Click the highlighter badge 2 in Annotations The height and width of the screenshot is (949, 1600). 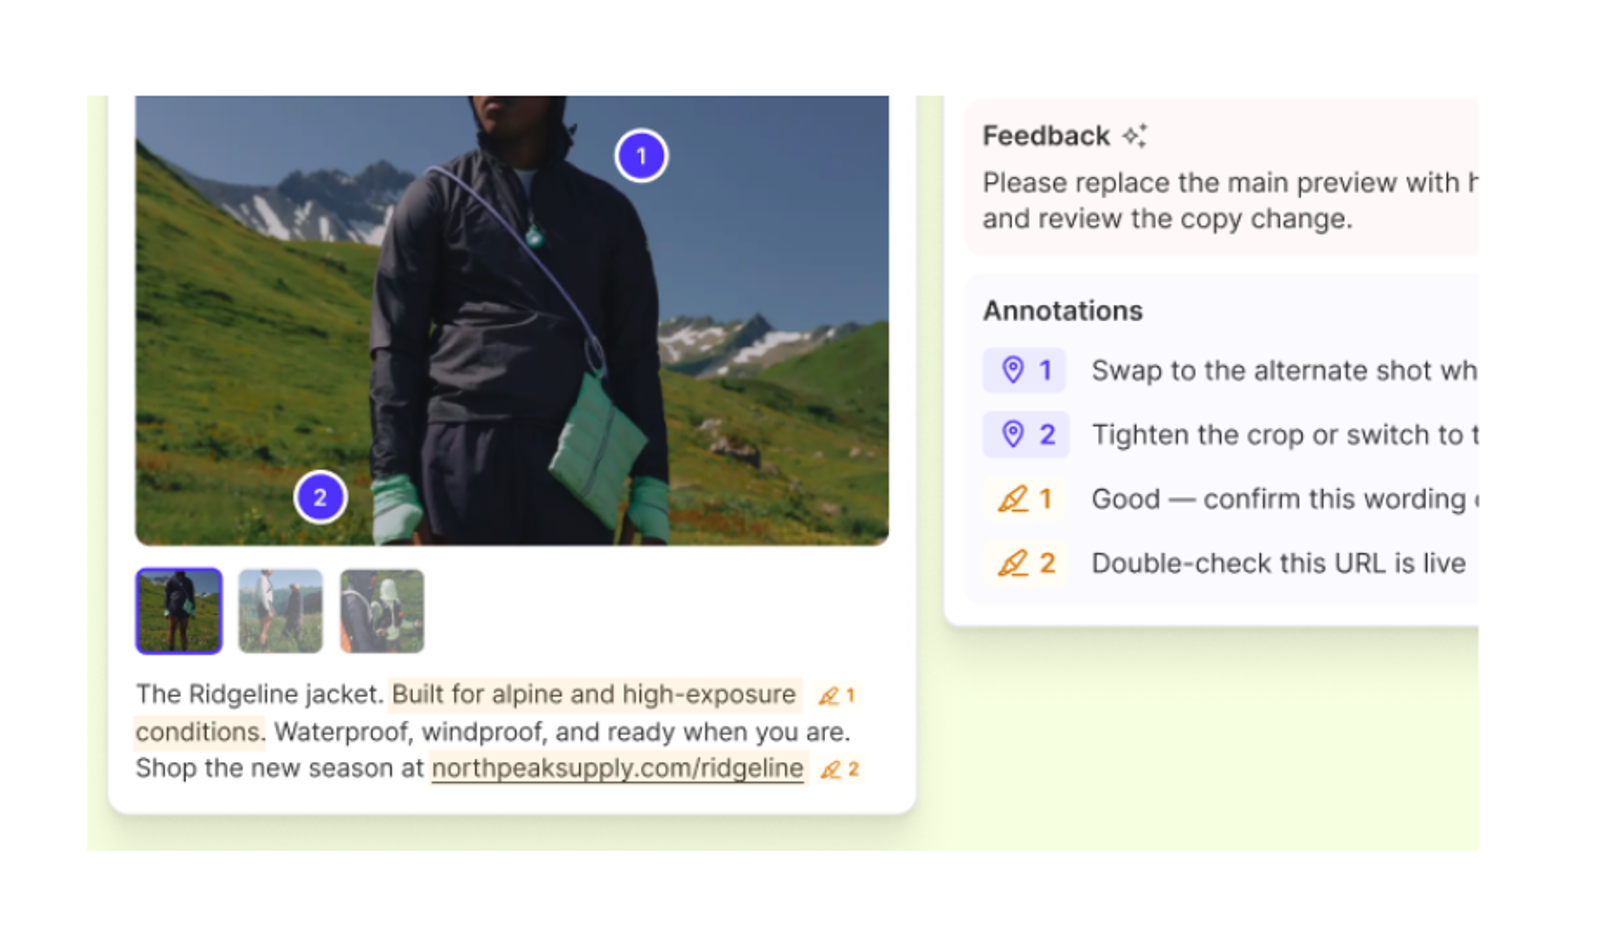[x=1026, y=563]
